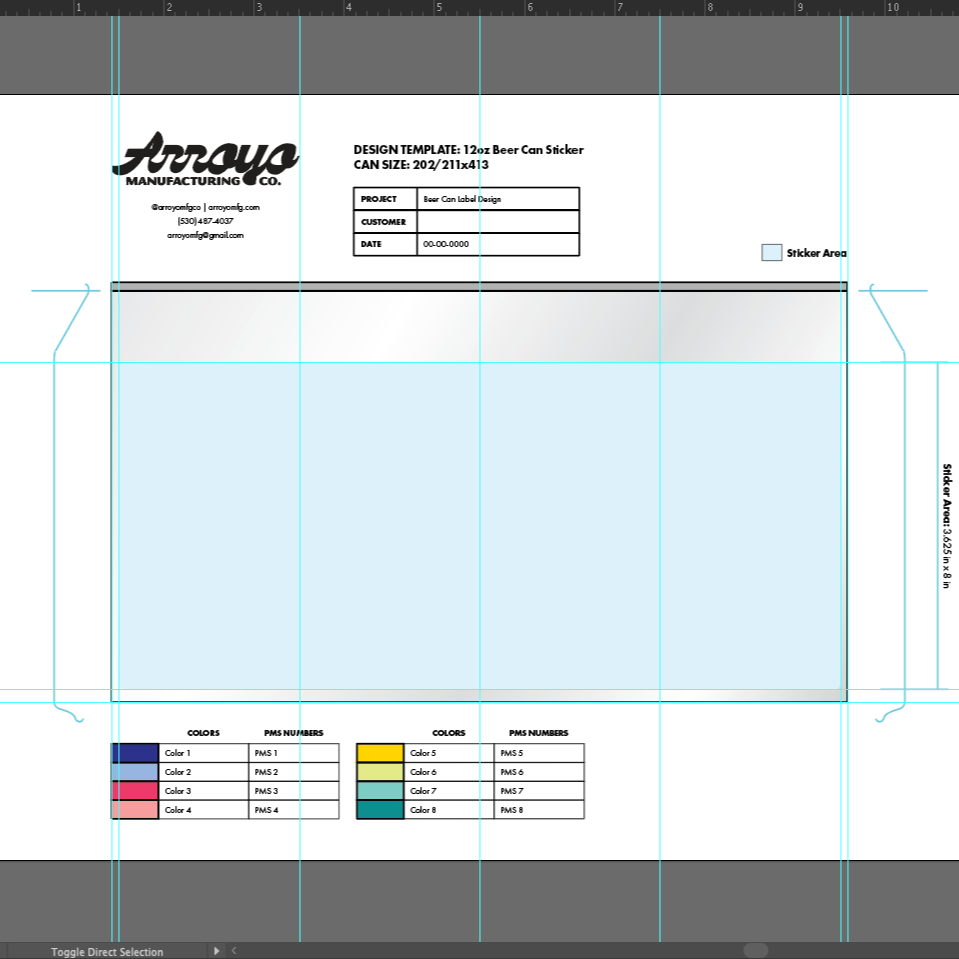The height and width of the screenshot is (959, 959).
Task: Click the 00-00-0000 date field
Action: [497, 244]
